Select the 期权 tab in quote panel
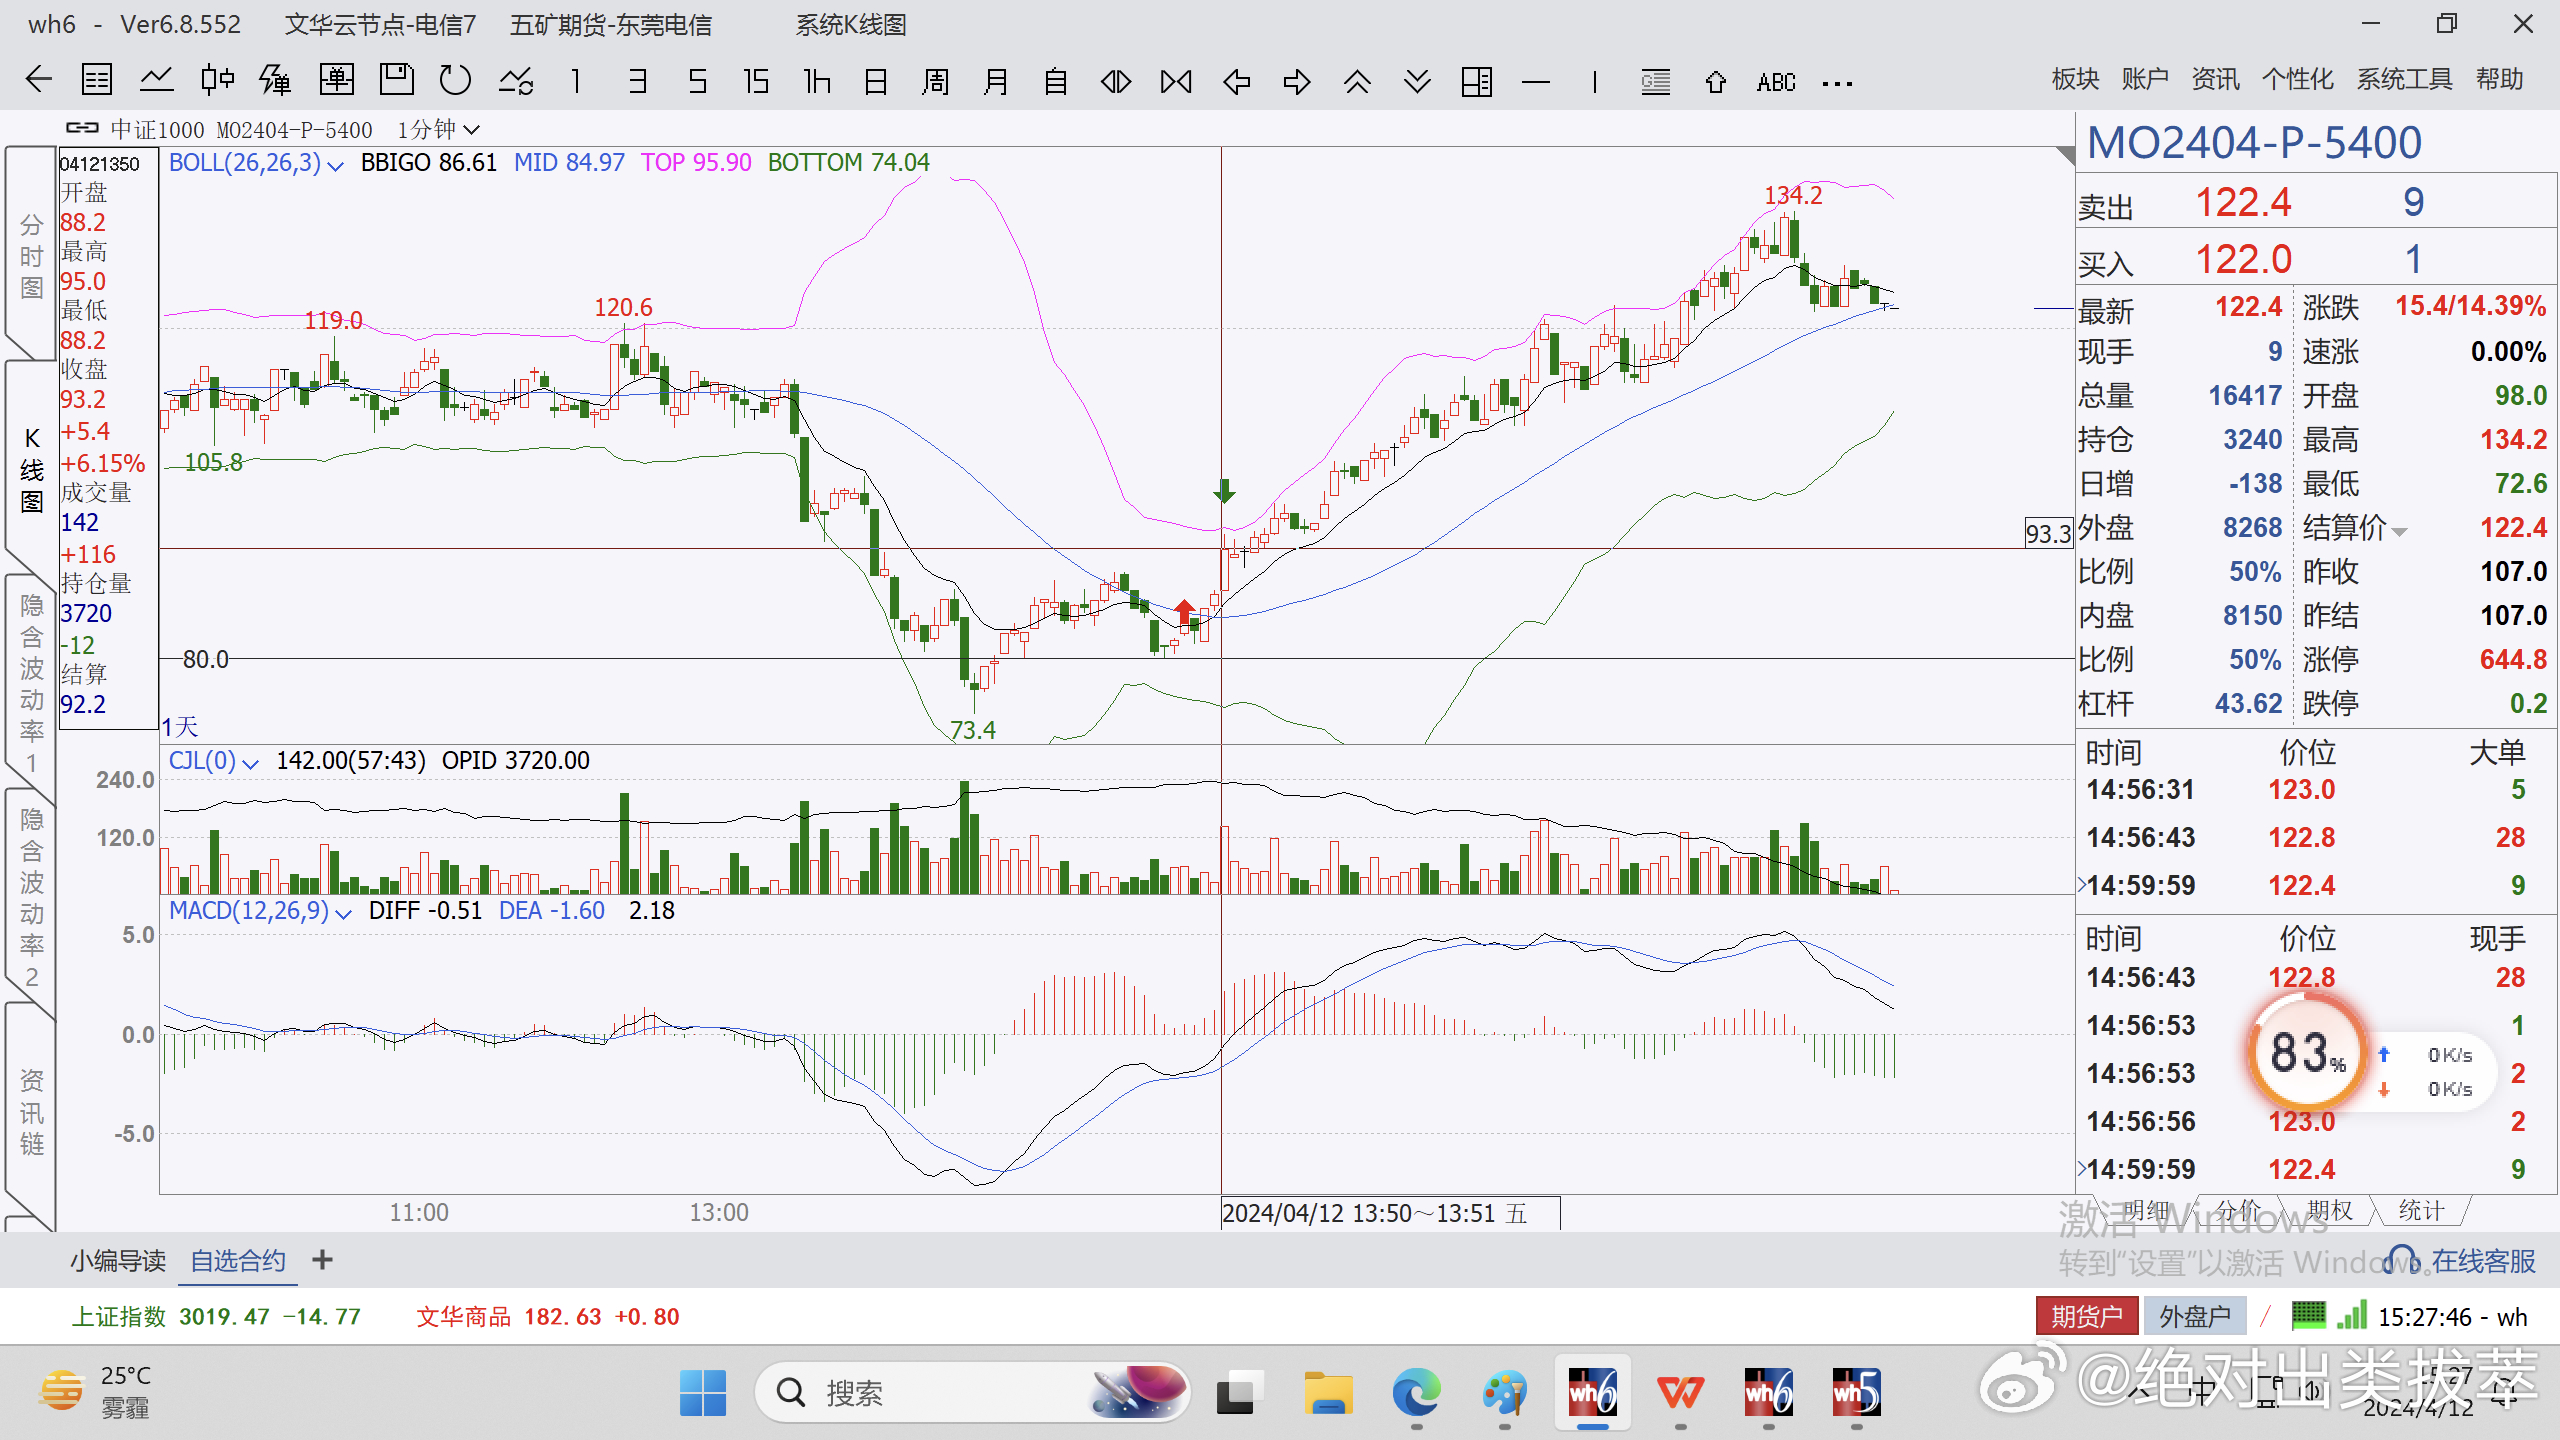This screenshot has height=1440, width=2560. click(2330, 1210)
